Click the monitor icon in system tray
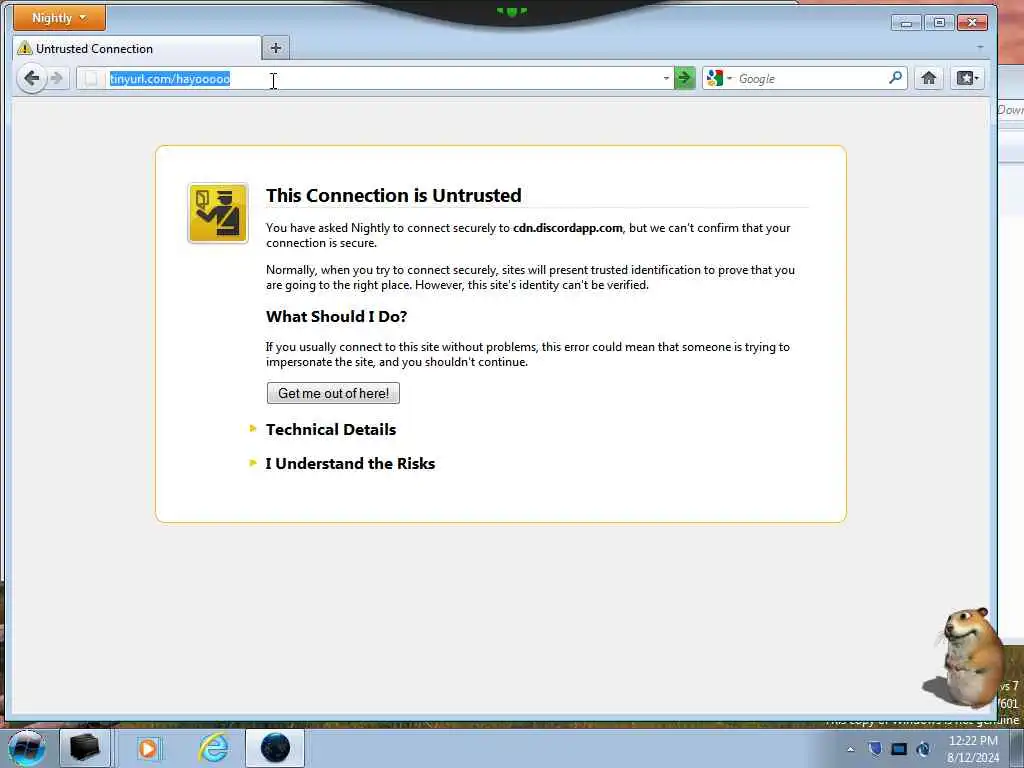 [x=899, y=749]
